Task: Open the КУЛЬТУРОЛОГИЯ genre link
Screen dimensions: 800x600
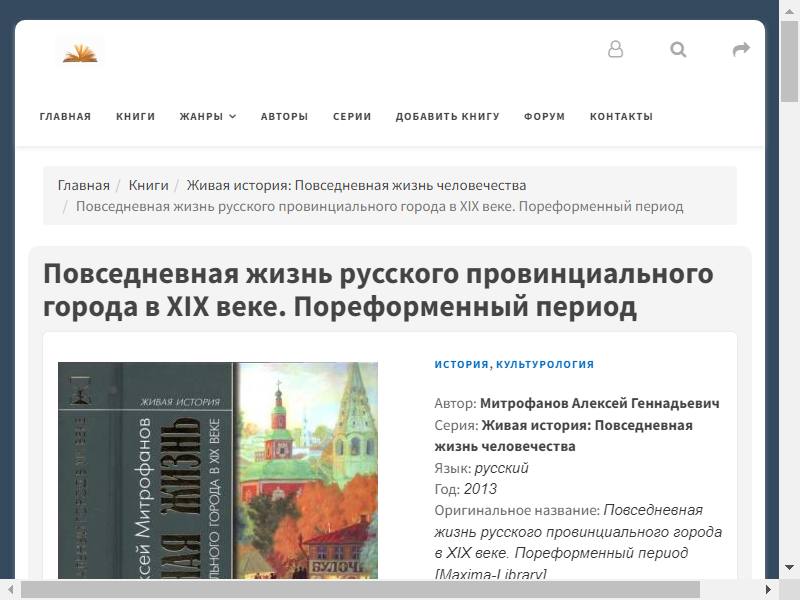Action: pos(545,364)
